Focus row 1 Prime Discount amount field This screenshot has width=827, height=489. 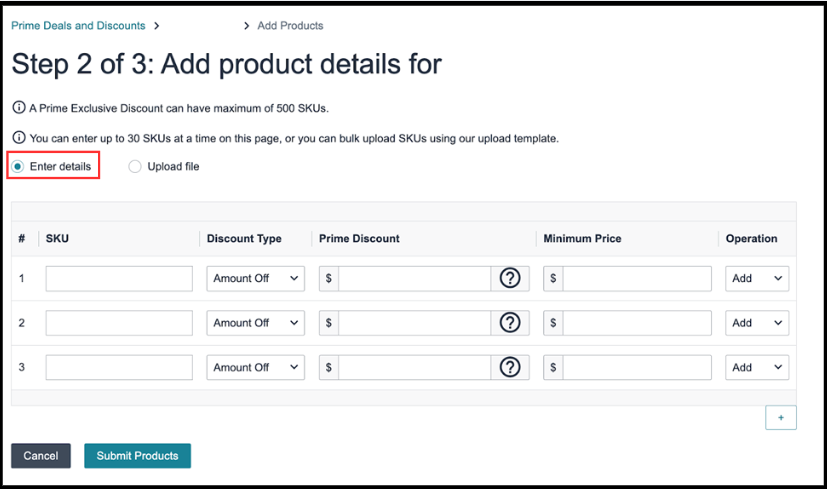pyautogui.click(x=415, y=278)
